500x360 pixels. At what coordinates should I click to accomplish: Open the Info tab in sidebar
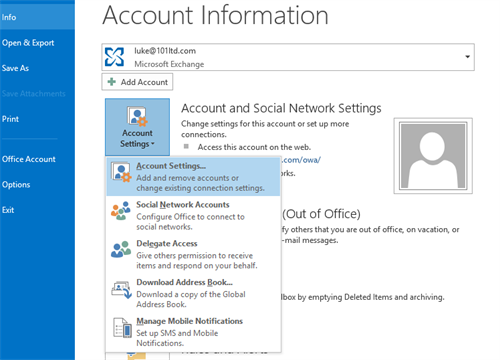[37, 17]
